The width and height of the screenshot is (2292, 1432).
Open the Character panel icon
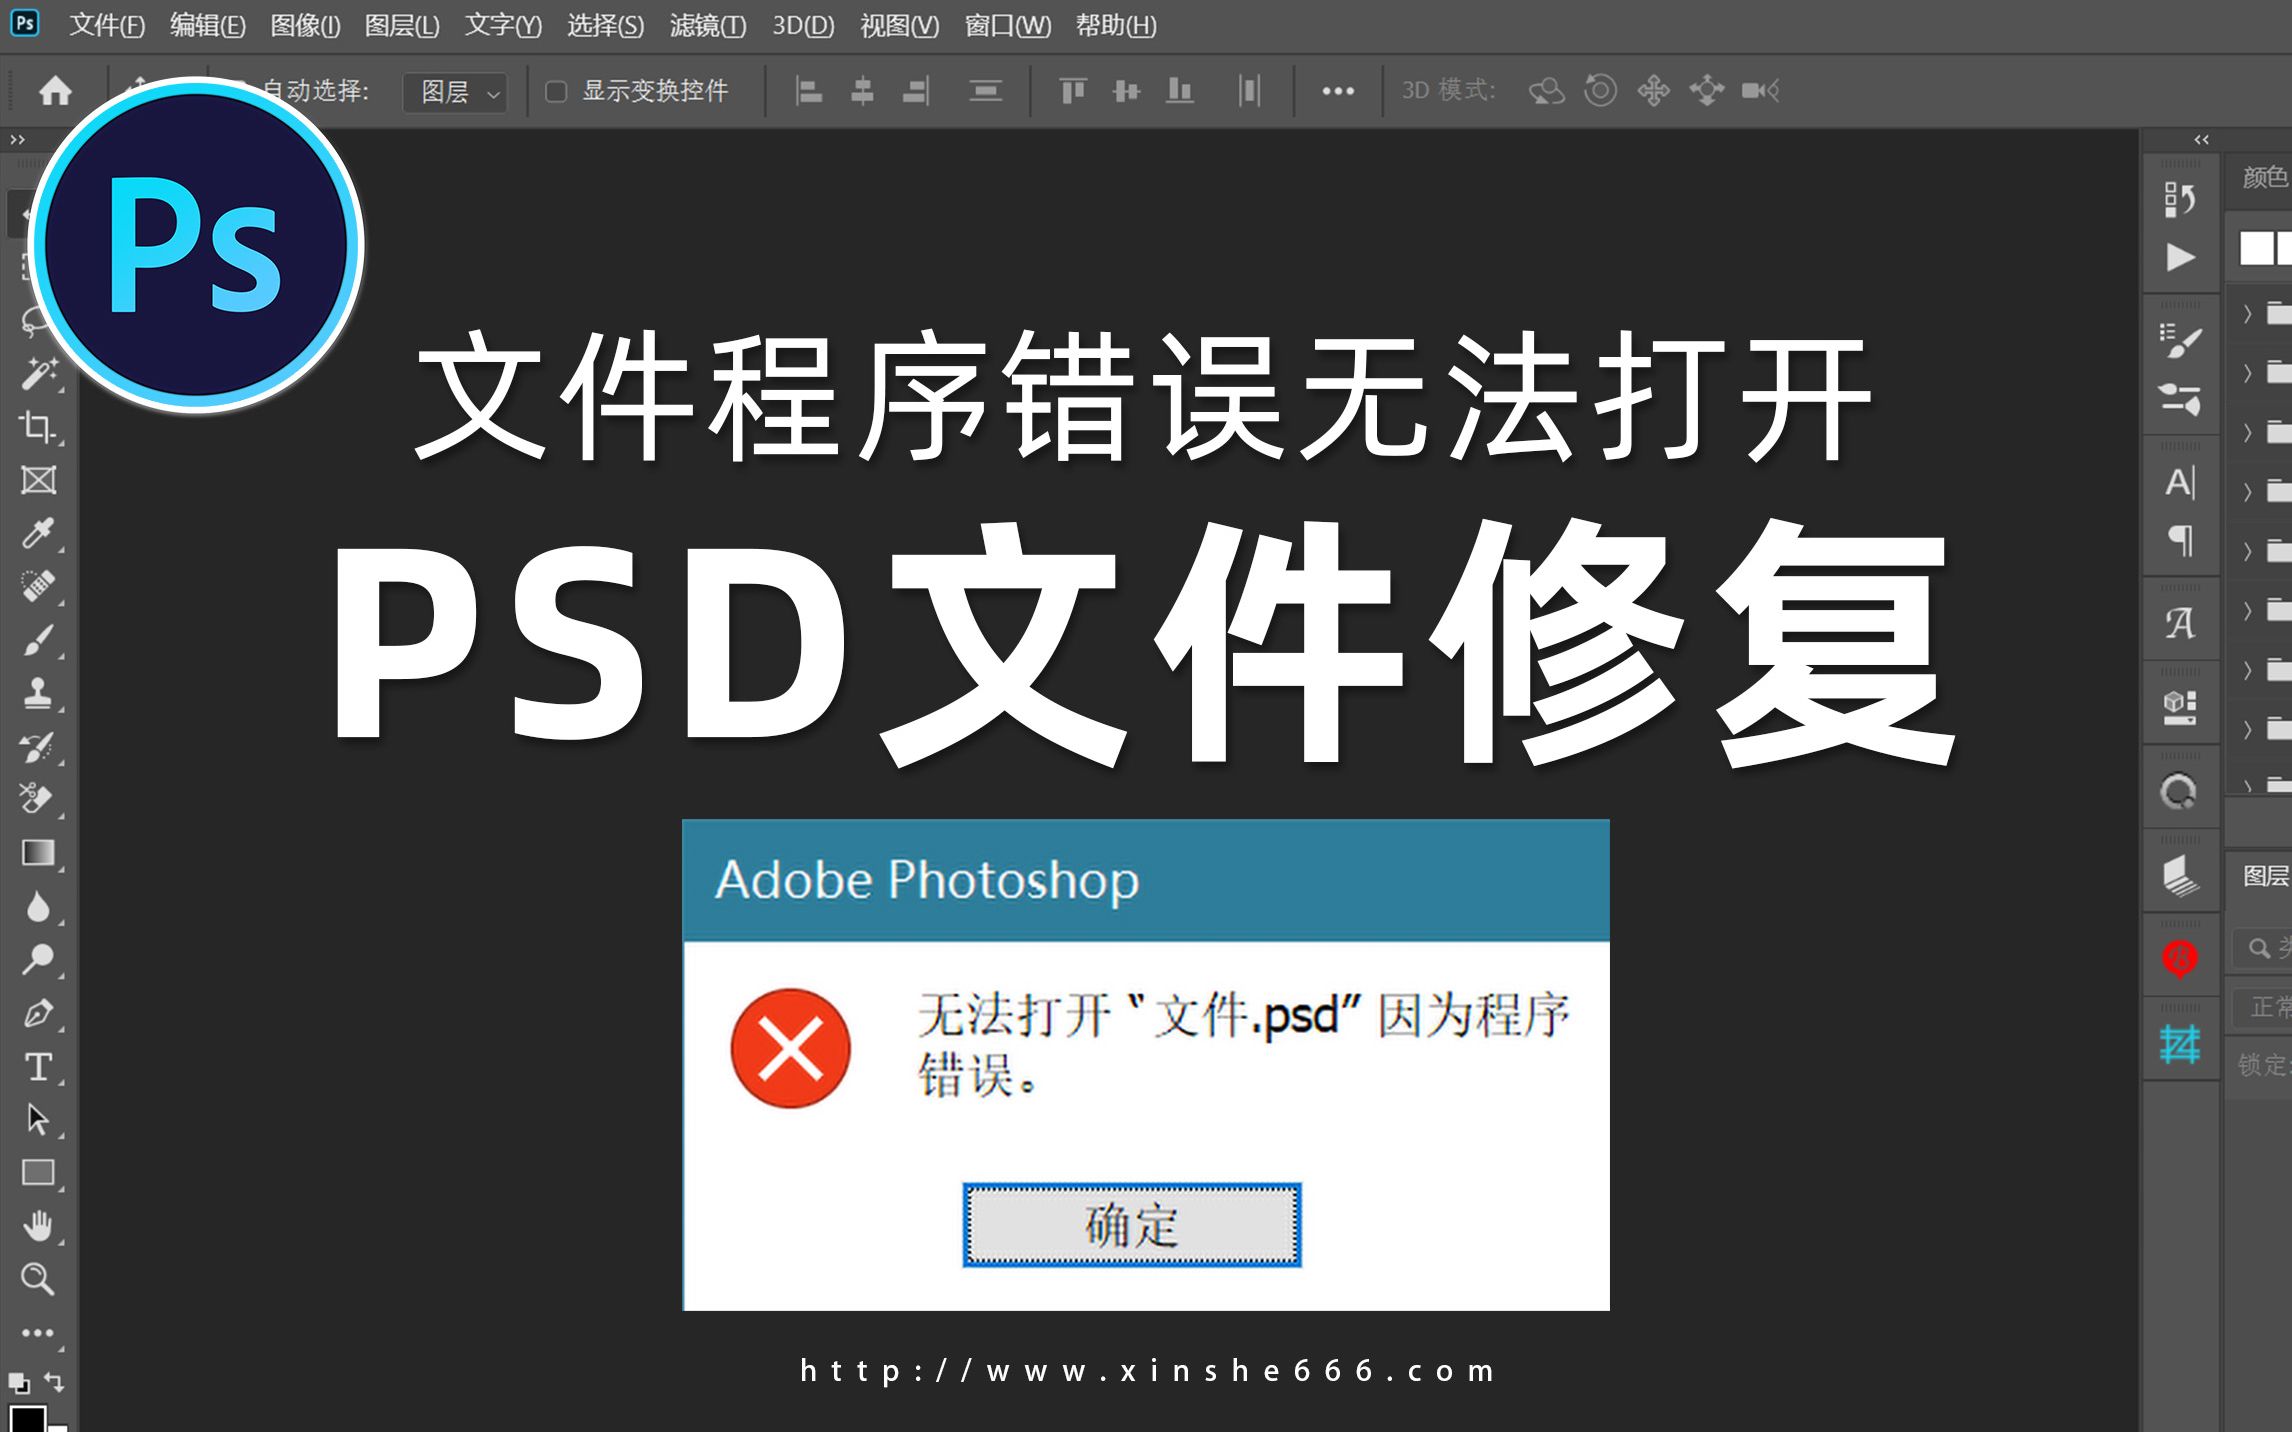[x=2180, y=482]
